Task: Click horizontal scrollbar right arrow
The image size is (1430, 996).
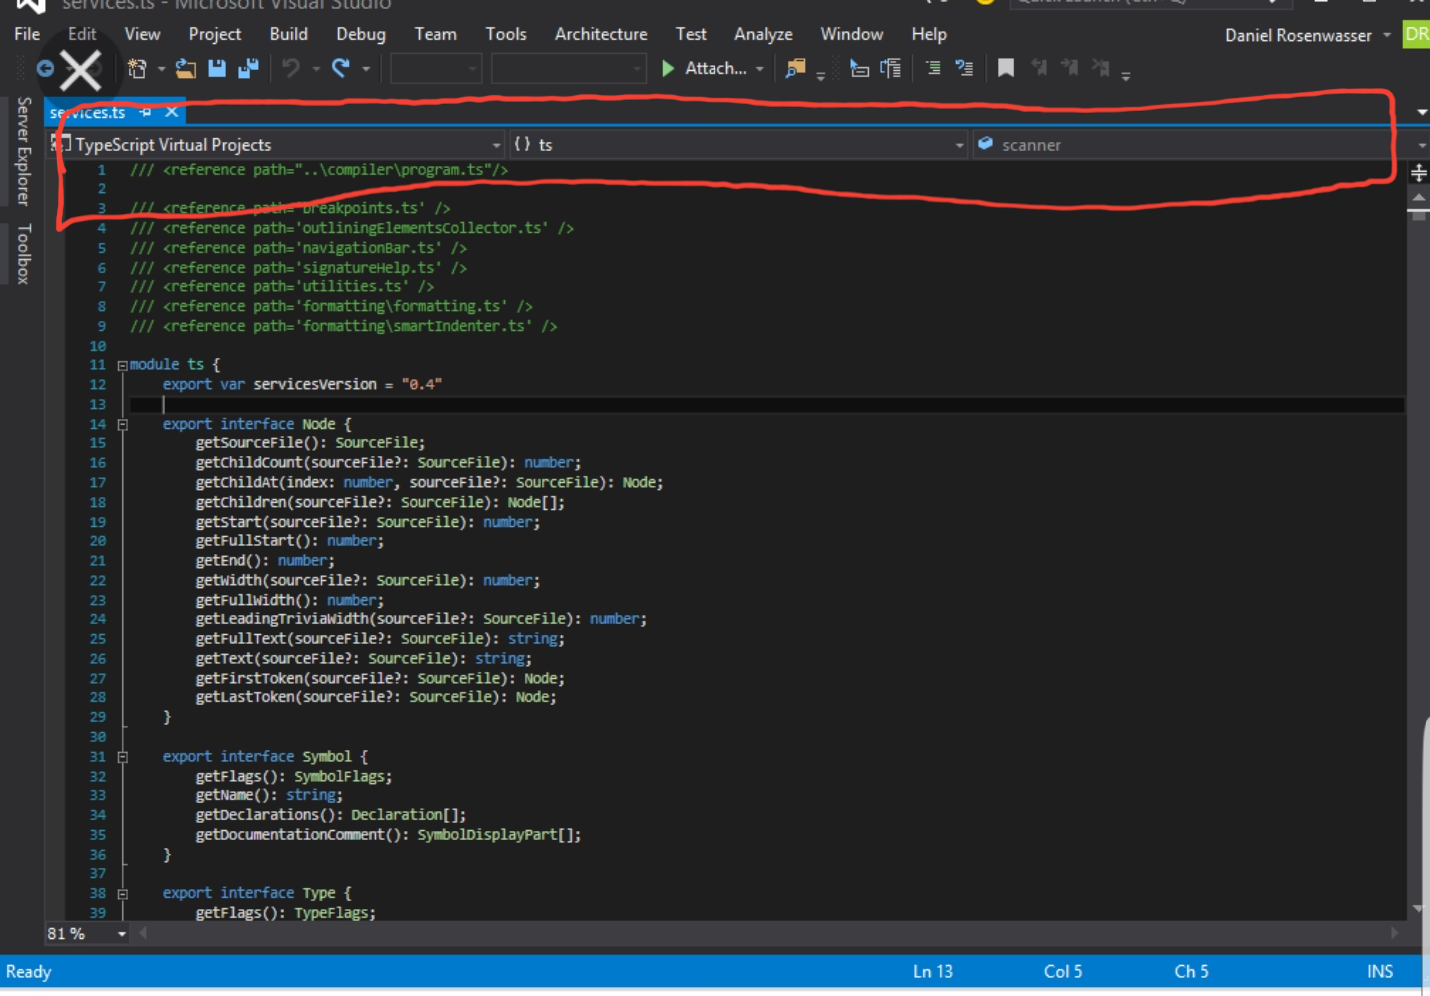Action: pos(1394,933)
